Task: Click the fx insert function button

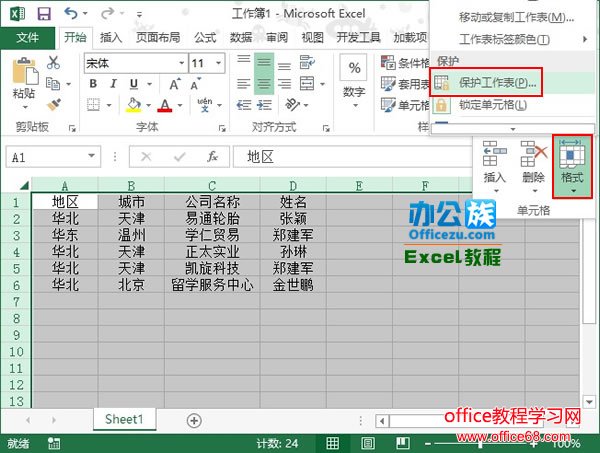Action: pos(212,156)
